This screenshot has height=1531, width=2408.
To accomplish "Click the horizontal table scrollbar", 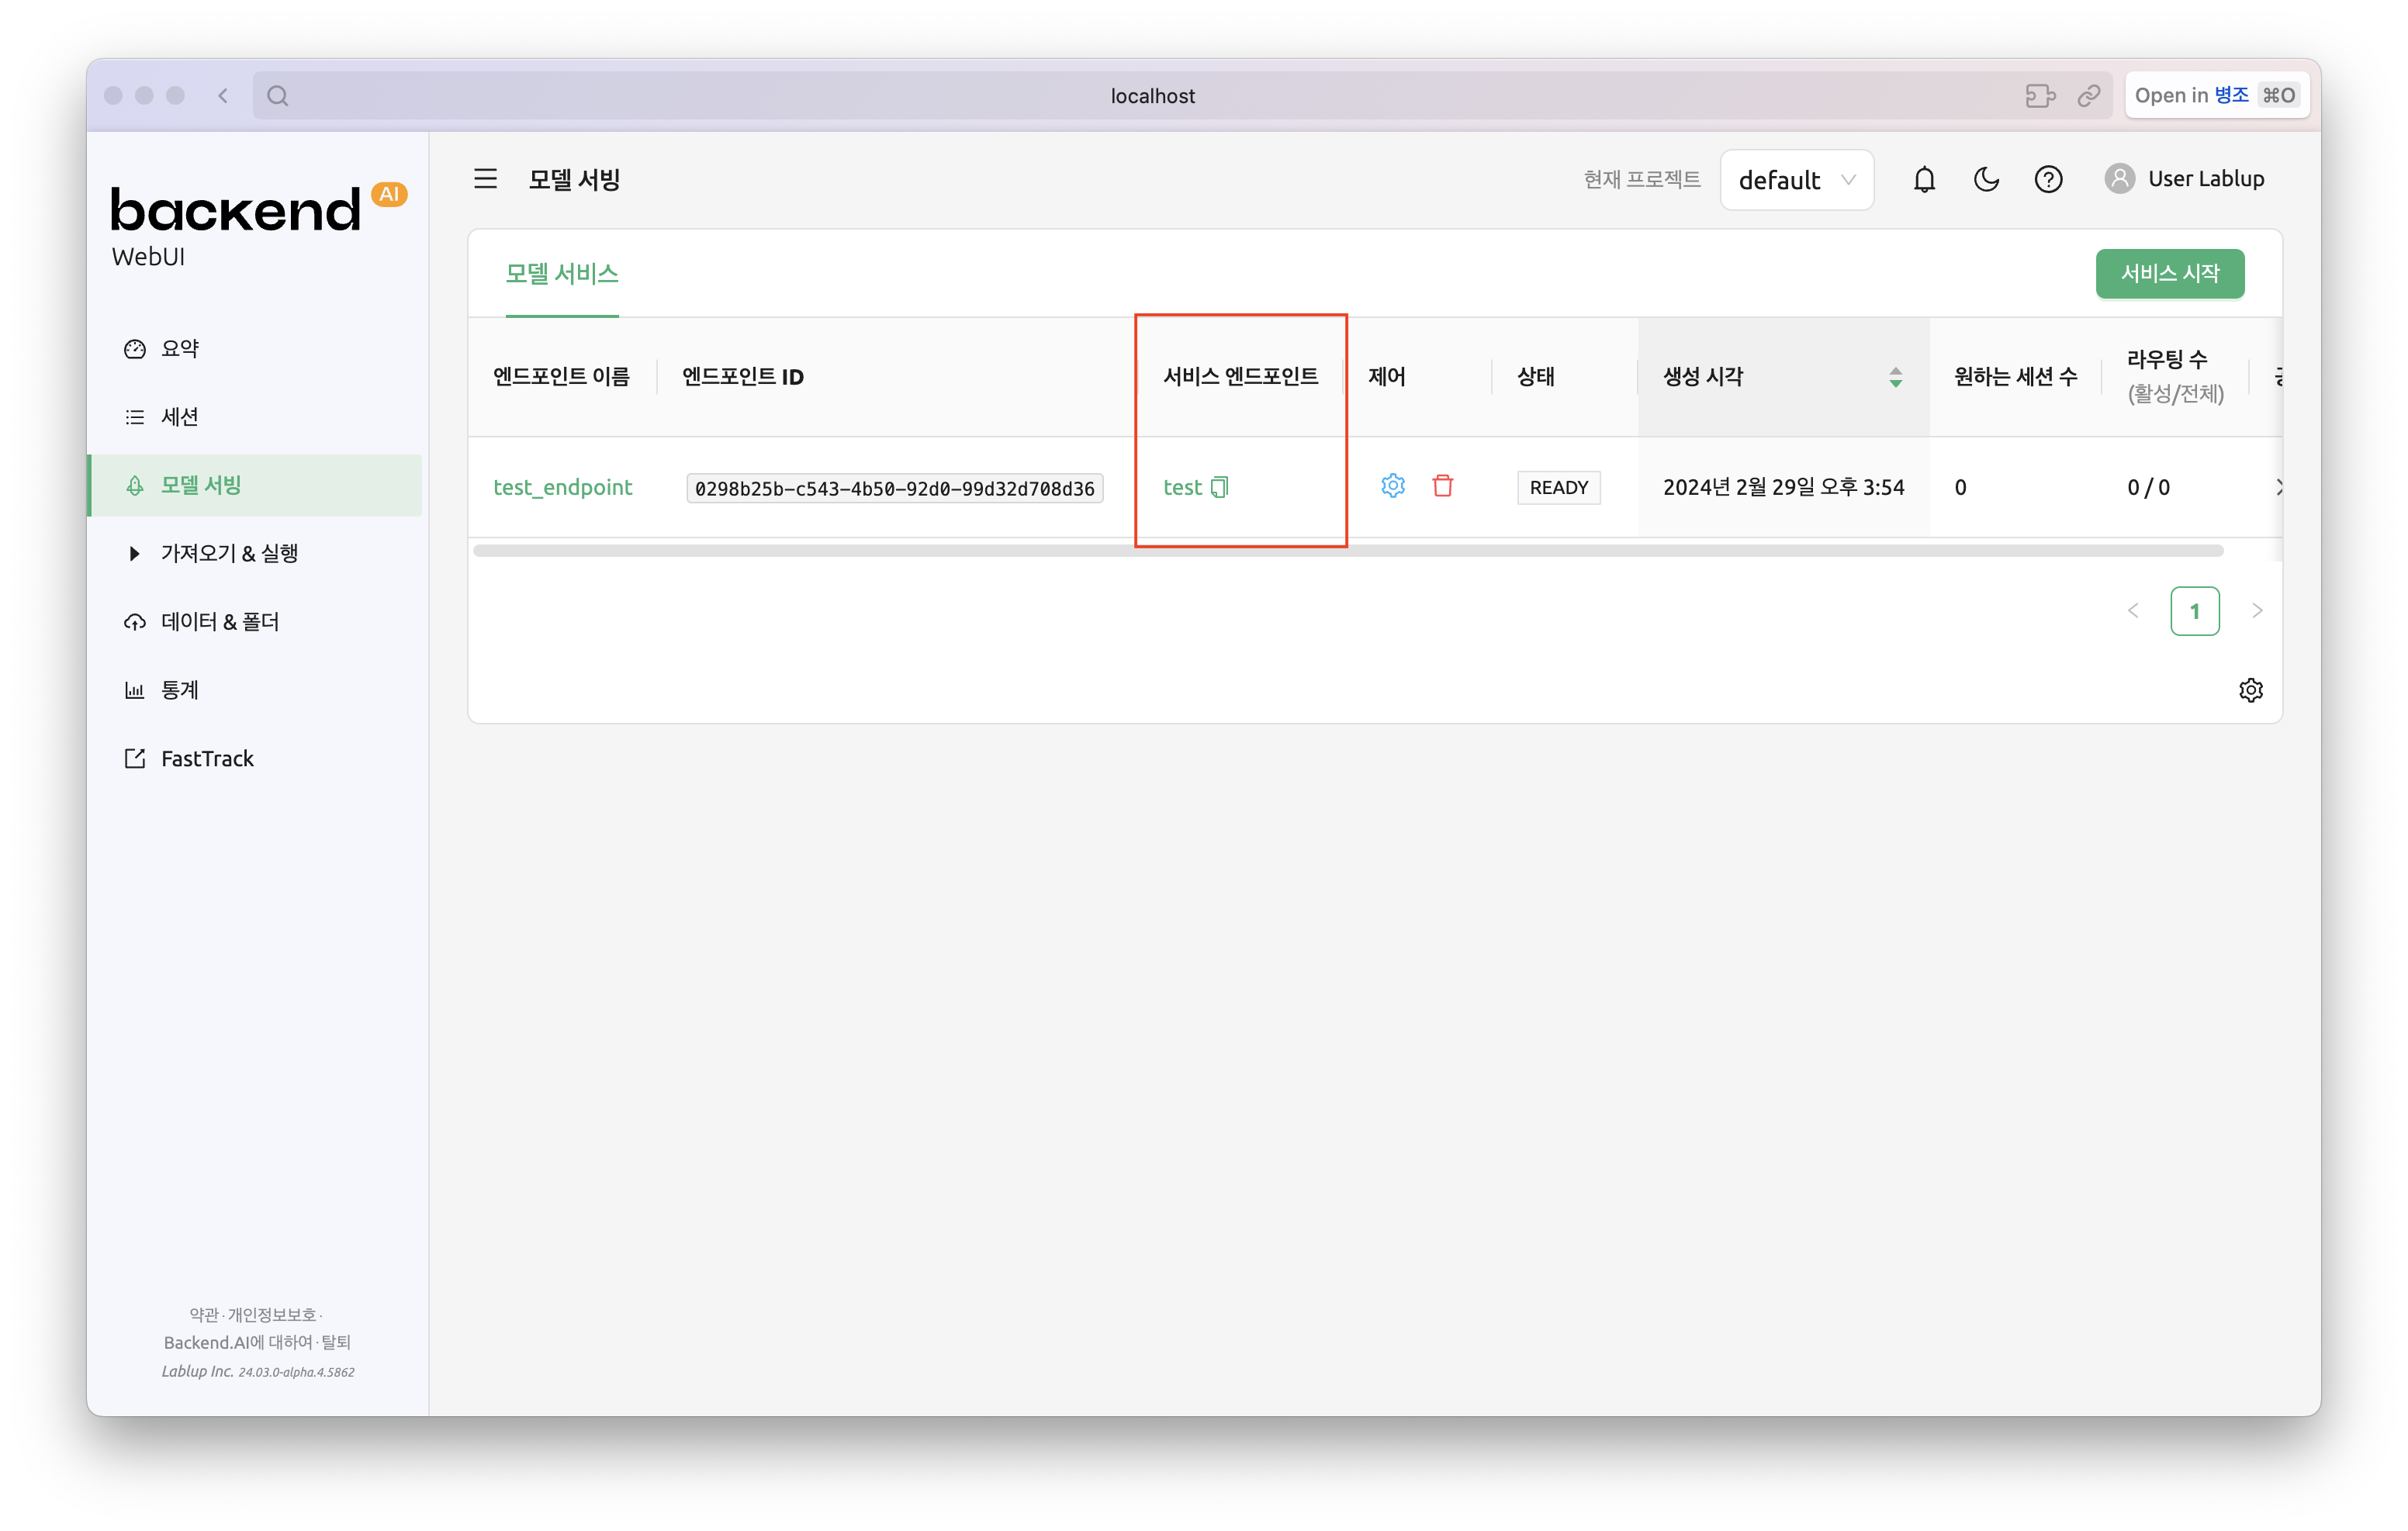I will (1347, 551).
